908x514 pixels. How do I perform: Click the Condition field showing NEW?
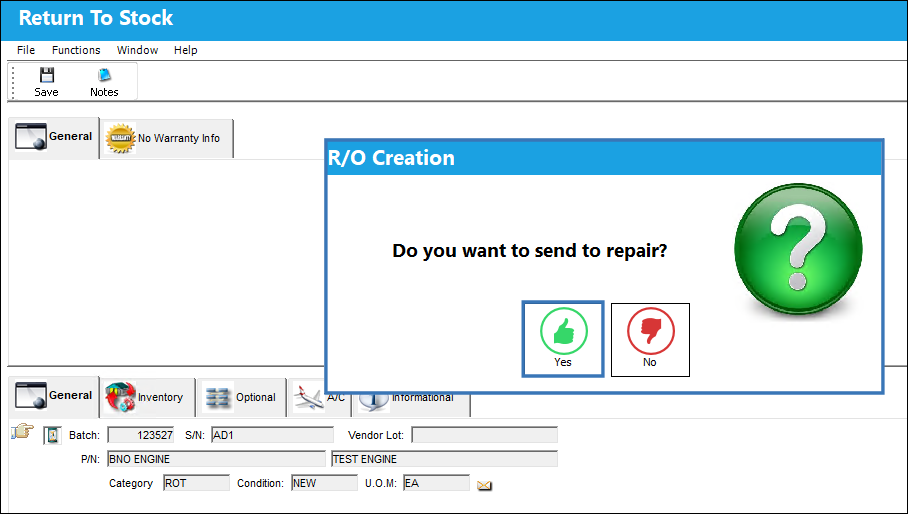[x=324, y=483]
